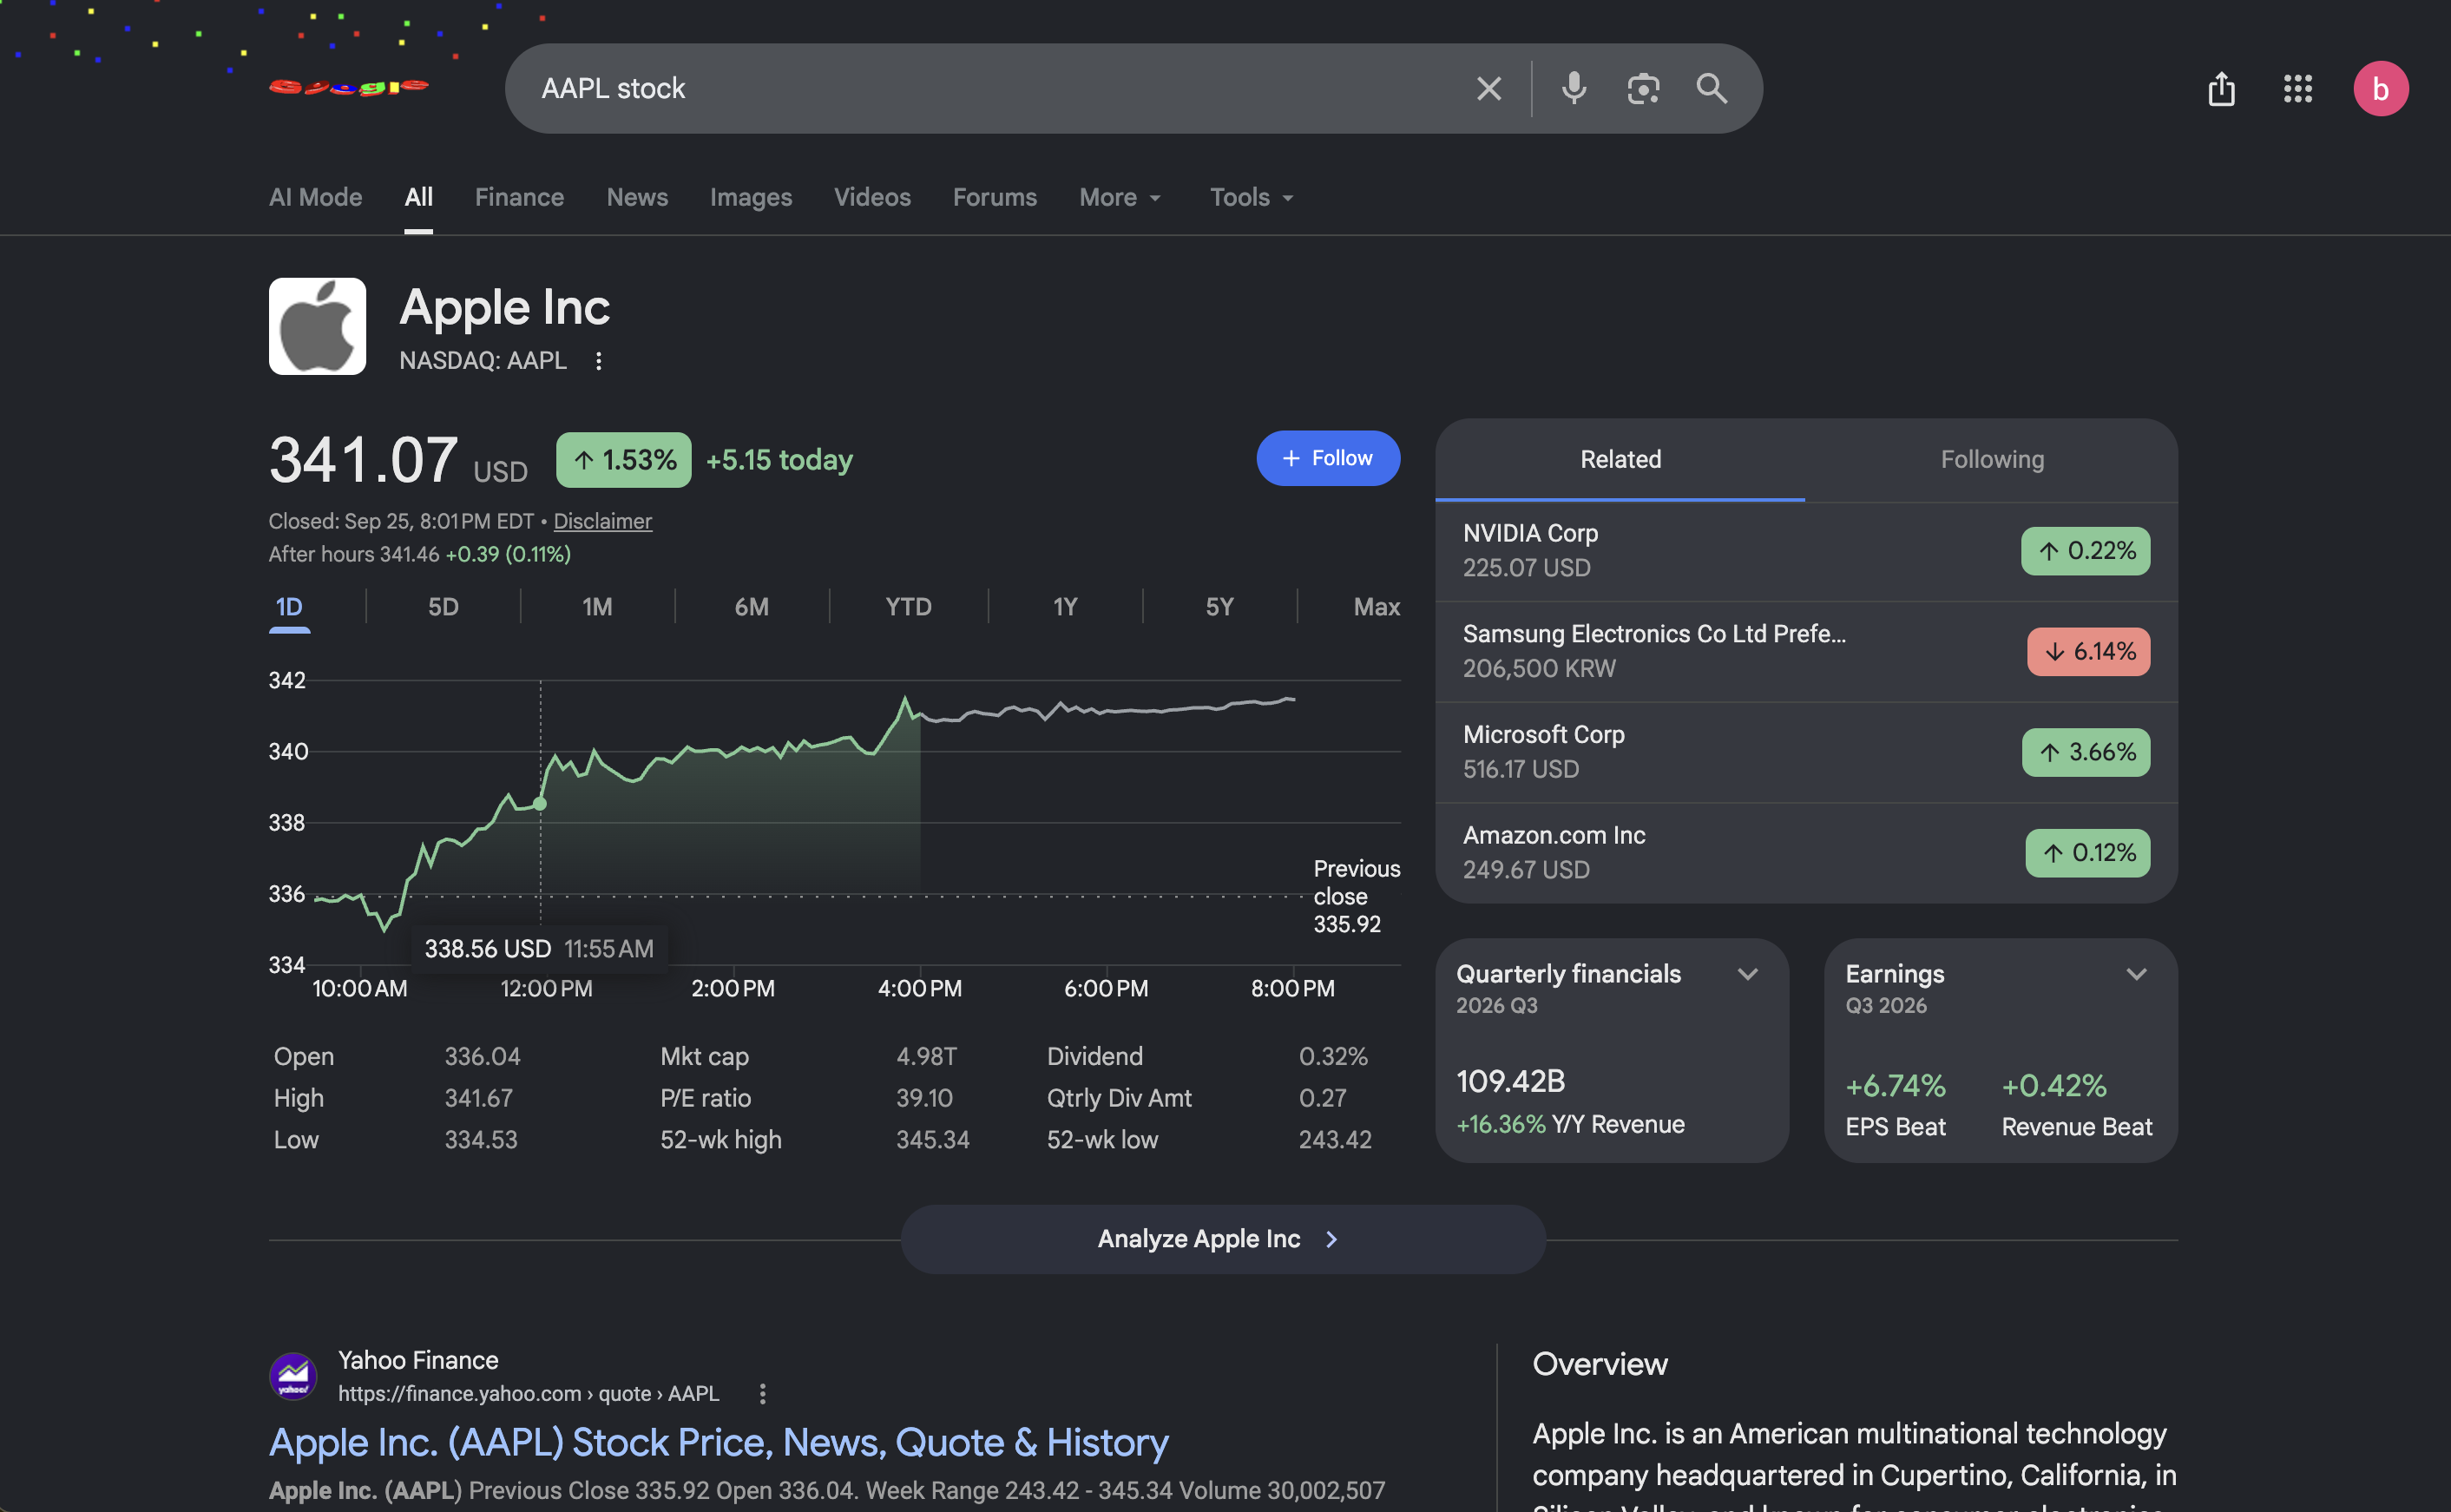
Task: Switch chart range to 1Y
Action: pos(1065,607)
